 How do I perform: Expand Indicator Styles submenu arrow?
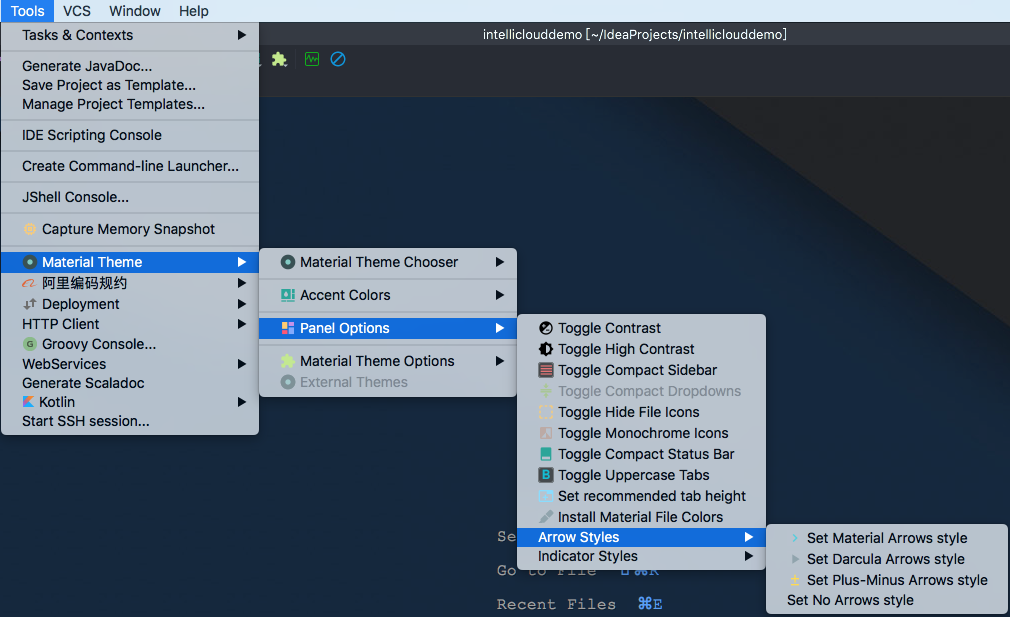[x=748, y=556]
